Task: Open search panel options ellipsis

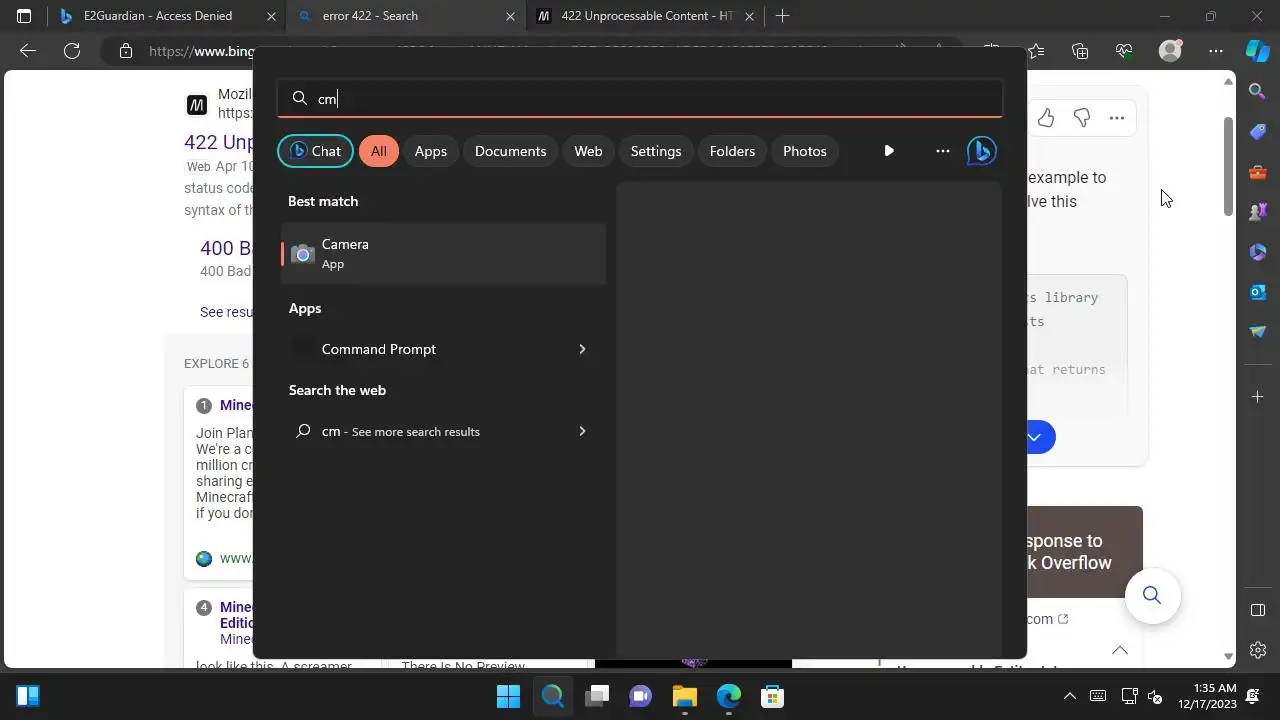Action: 942,151
